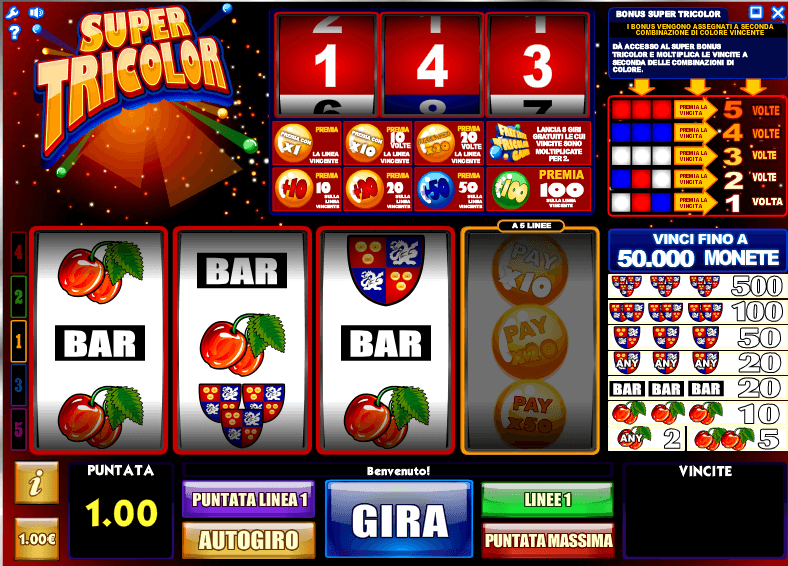Change coin value with the 1.00€ button
Screen dimensions: 788x566
click(36, 538)
